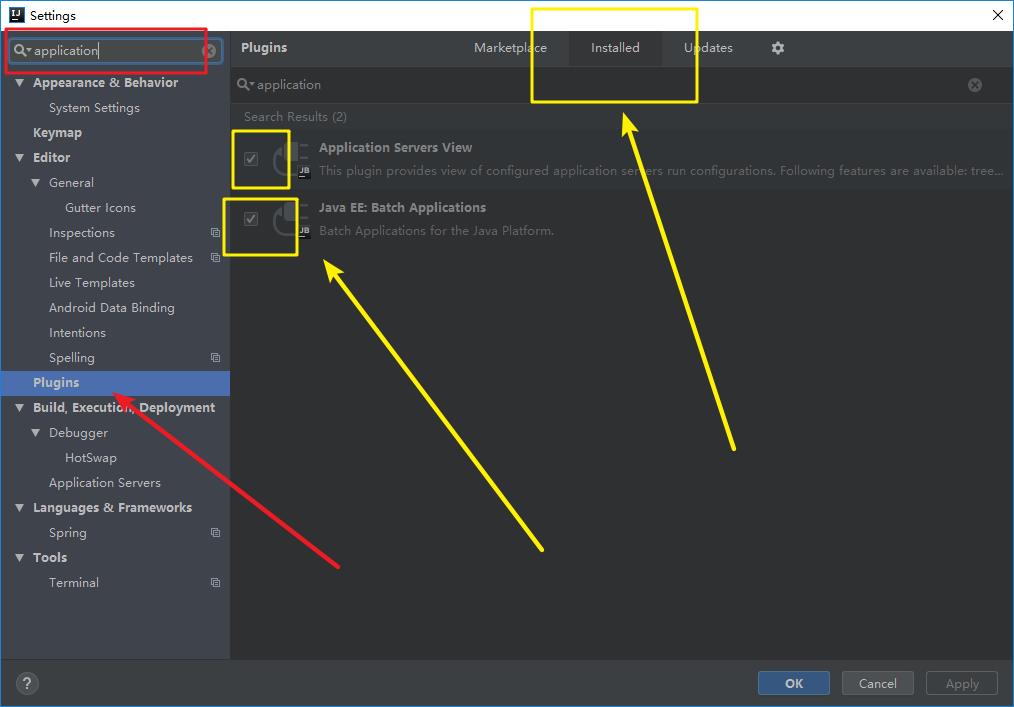Collapse the General subsection arrow
This screenshot has width=1014, height=707.
tap(36, 183)
